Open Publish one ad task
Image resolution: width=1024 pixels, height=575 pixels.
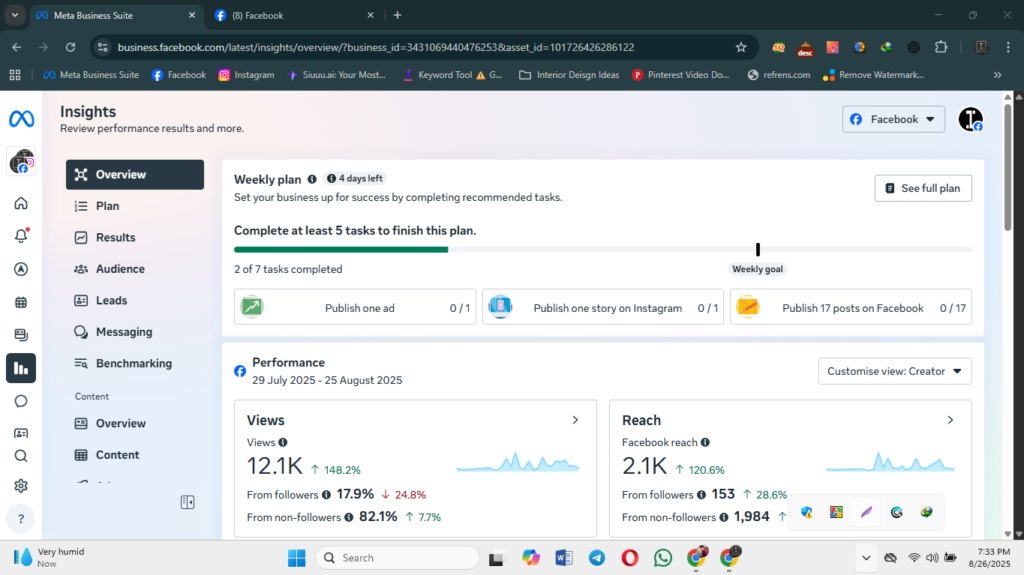[355, 307]
